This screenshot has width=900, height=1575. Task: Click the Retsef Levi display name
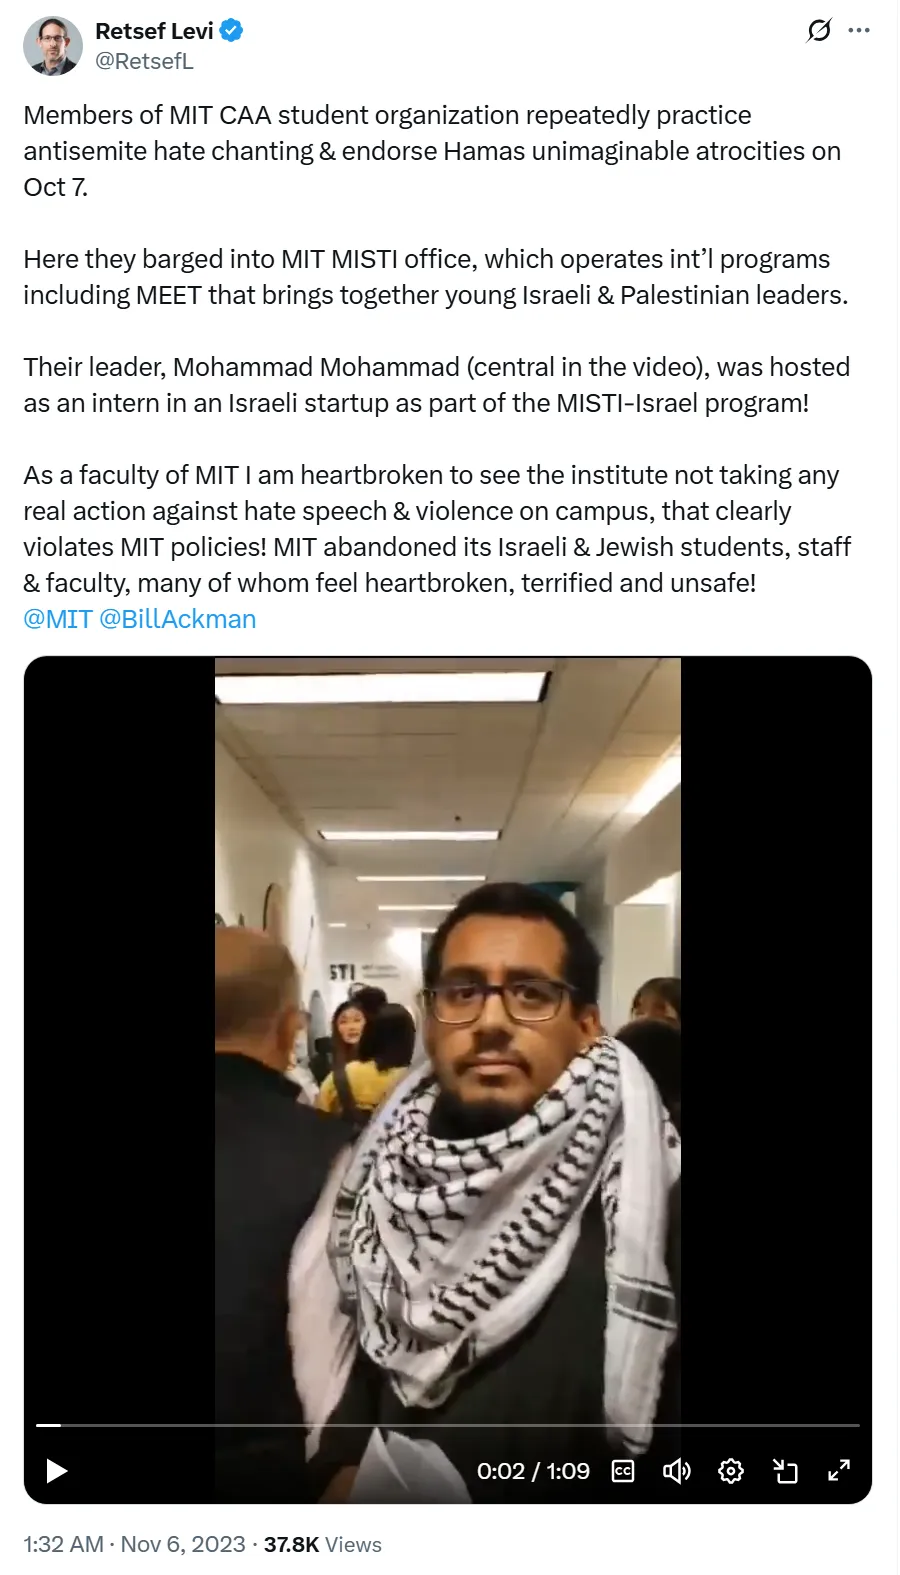[x=154, y=31]
